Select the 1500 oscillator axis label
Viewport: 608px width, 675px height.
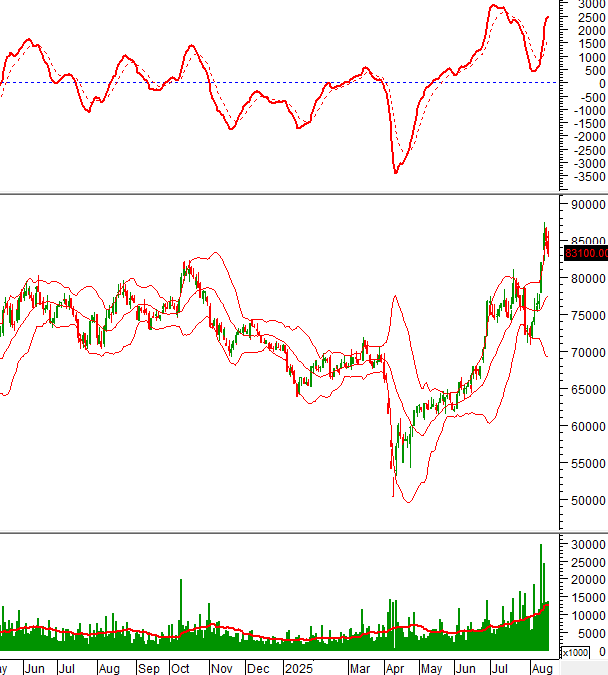pos(592,44)
